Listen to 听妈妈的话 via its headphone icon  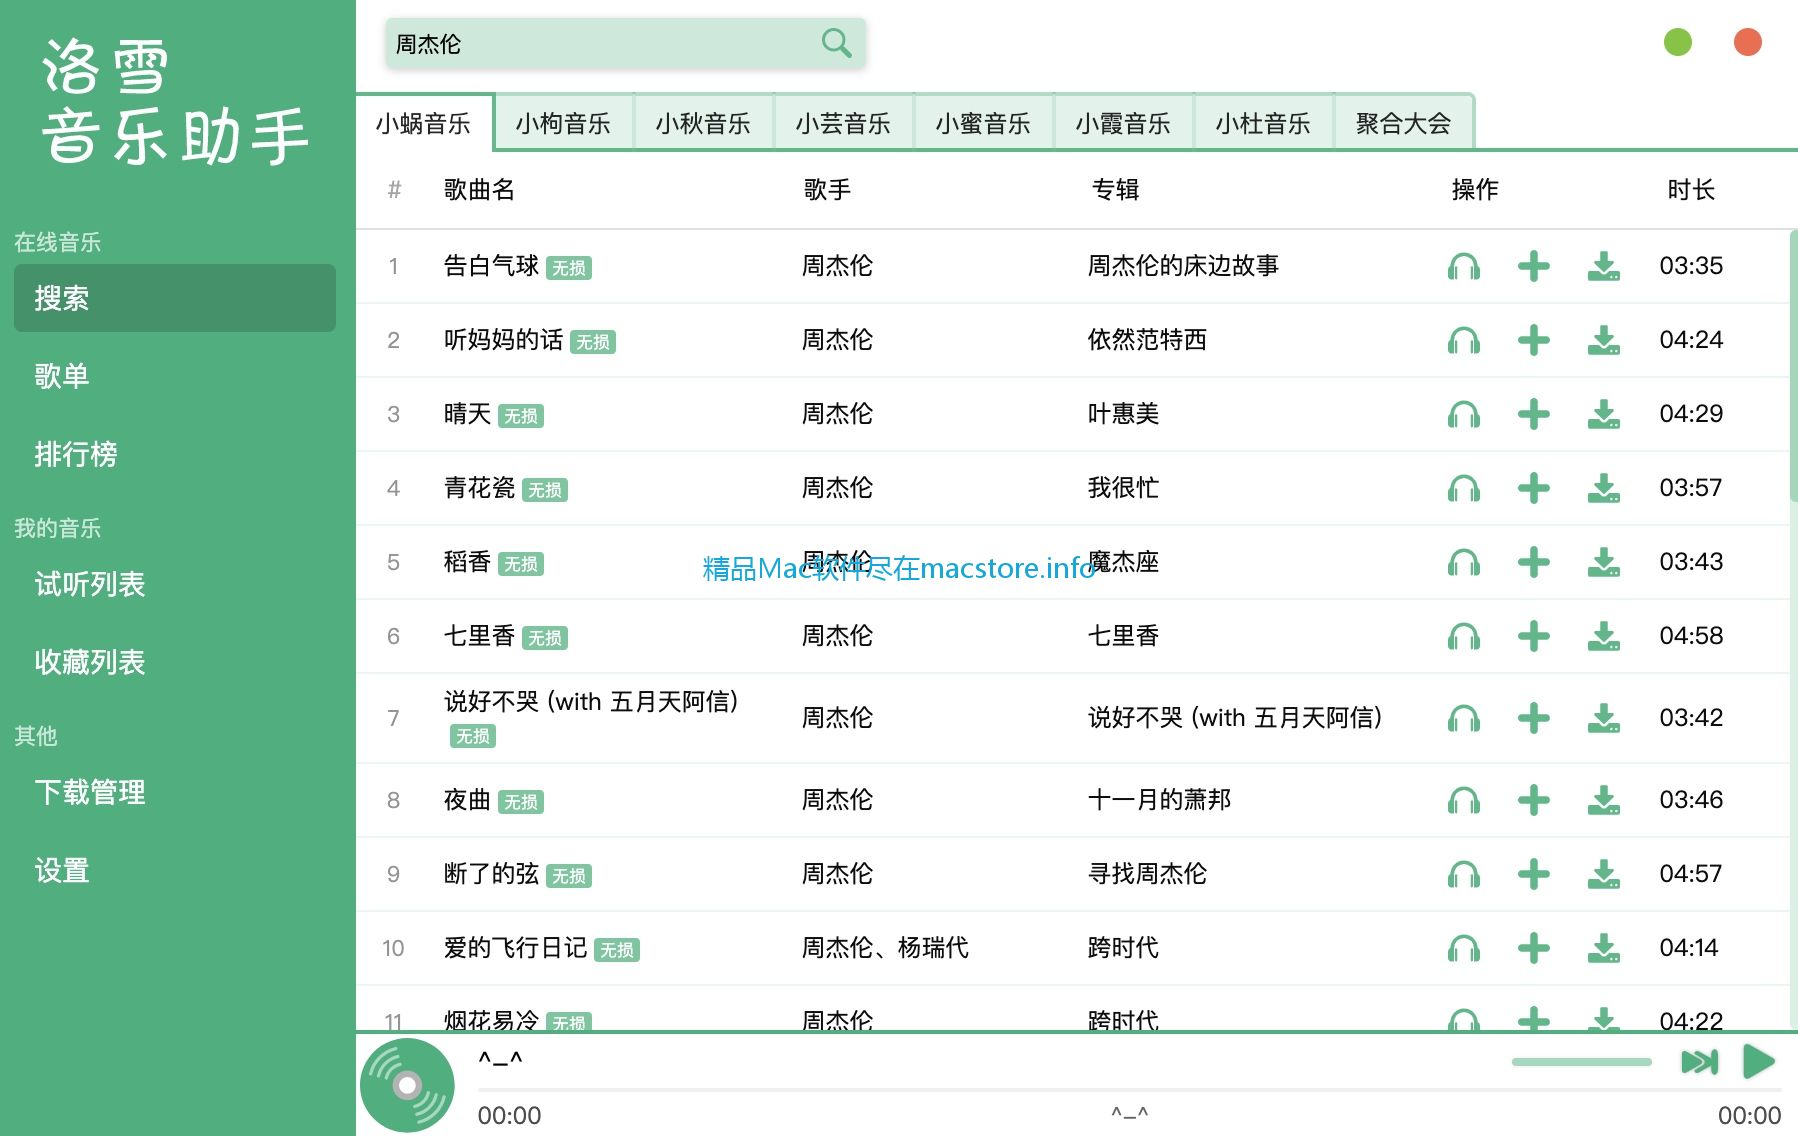pos(1463,340)
